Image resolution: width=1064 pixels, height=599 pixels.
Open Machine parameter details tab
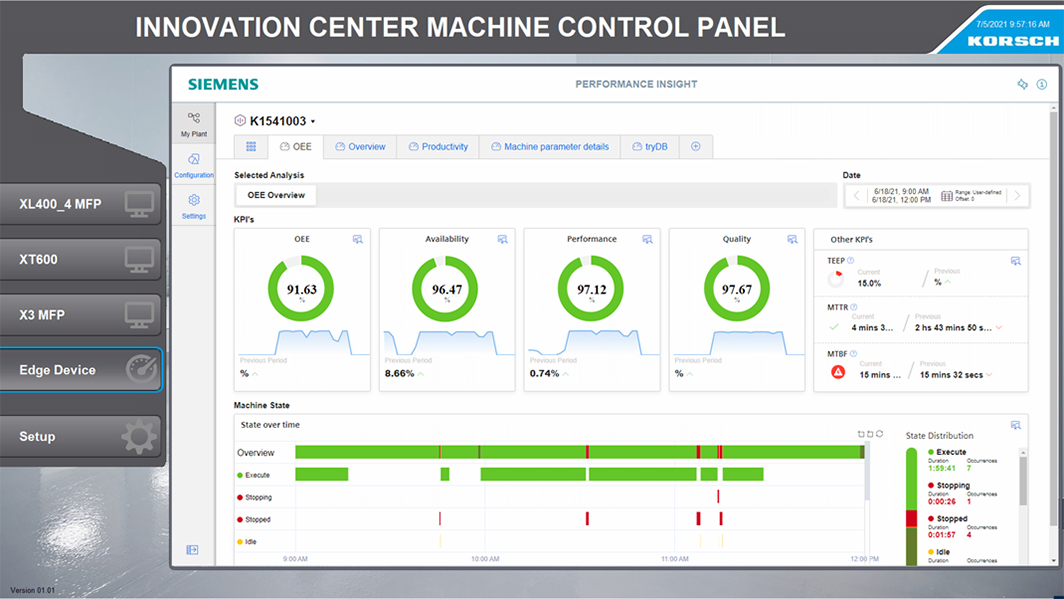[550, 147]
